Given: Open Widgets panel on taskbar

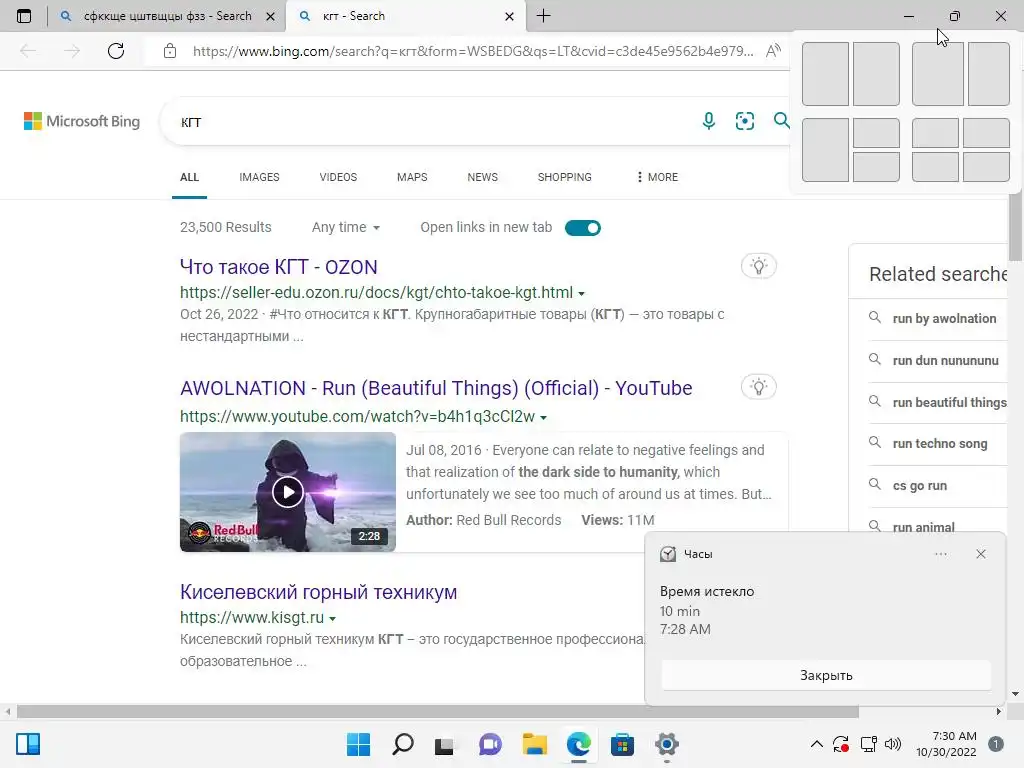Looking at the screenshot, I should pos(28,744).
